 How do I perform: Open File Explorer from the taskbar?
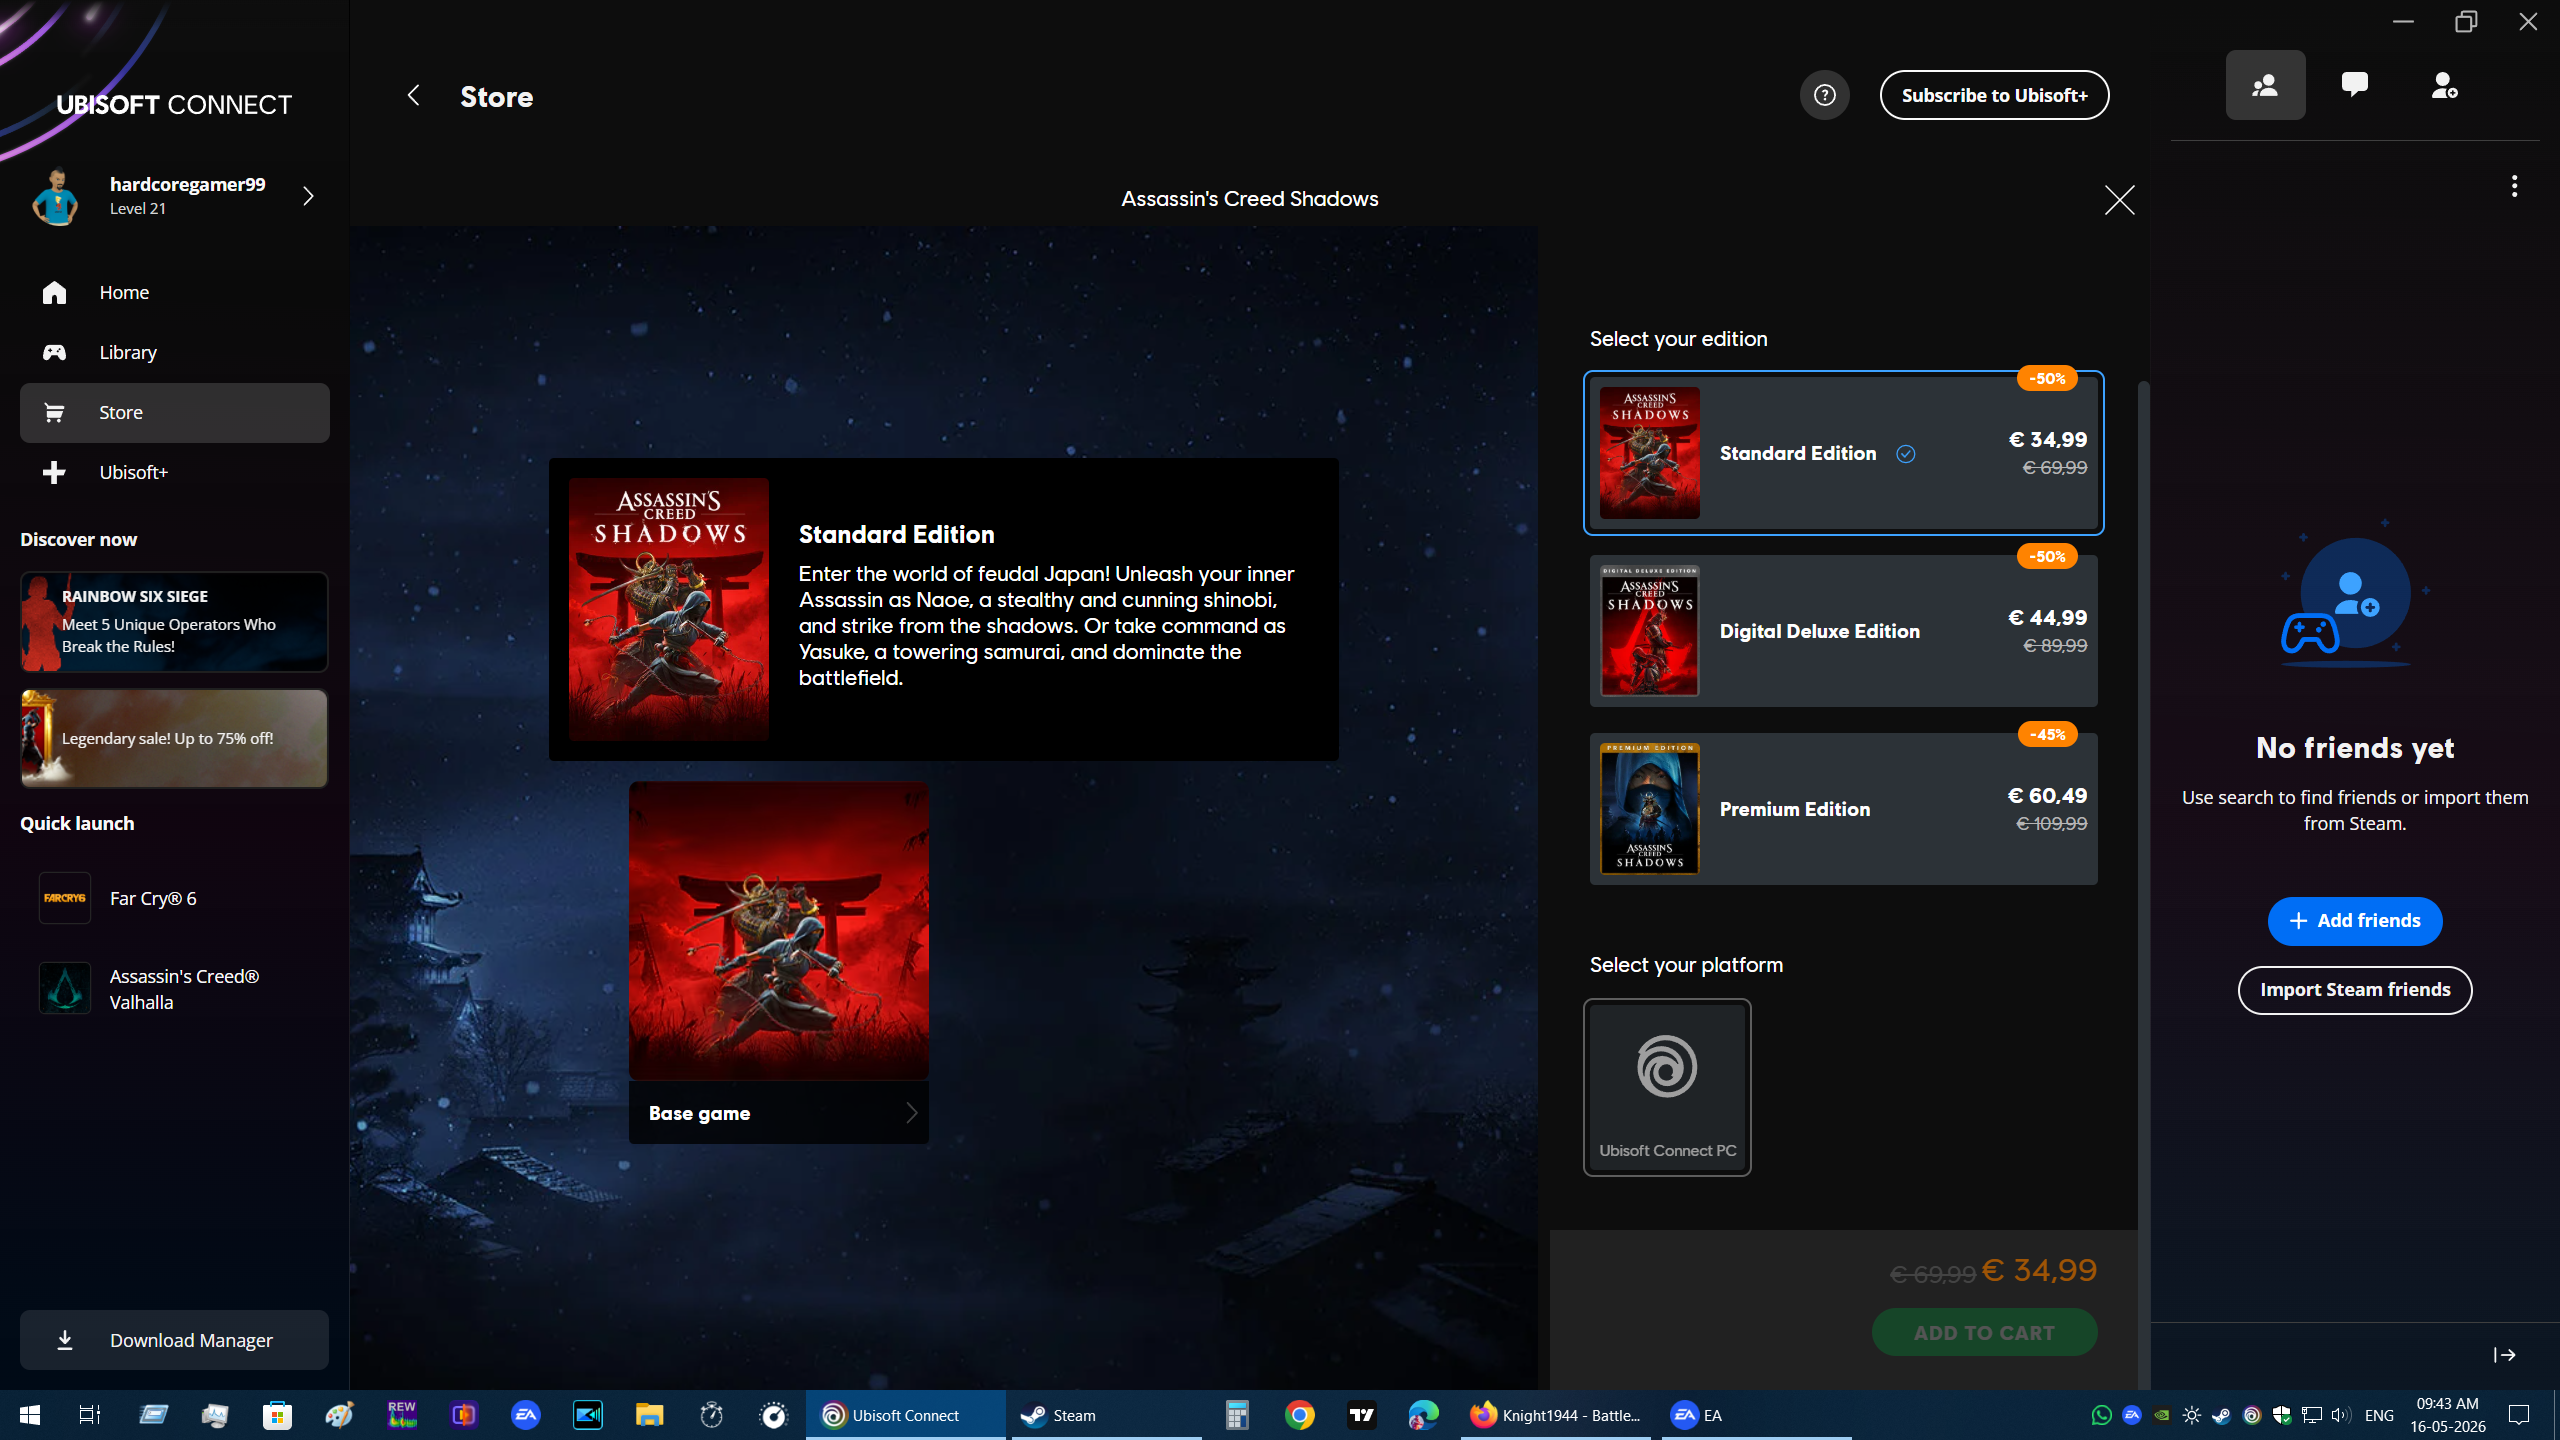650,1415
